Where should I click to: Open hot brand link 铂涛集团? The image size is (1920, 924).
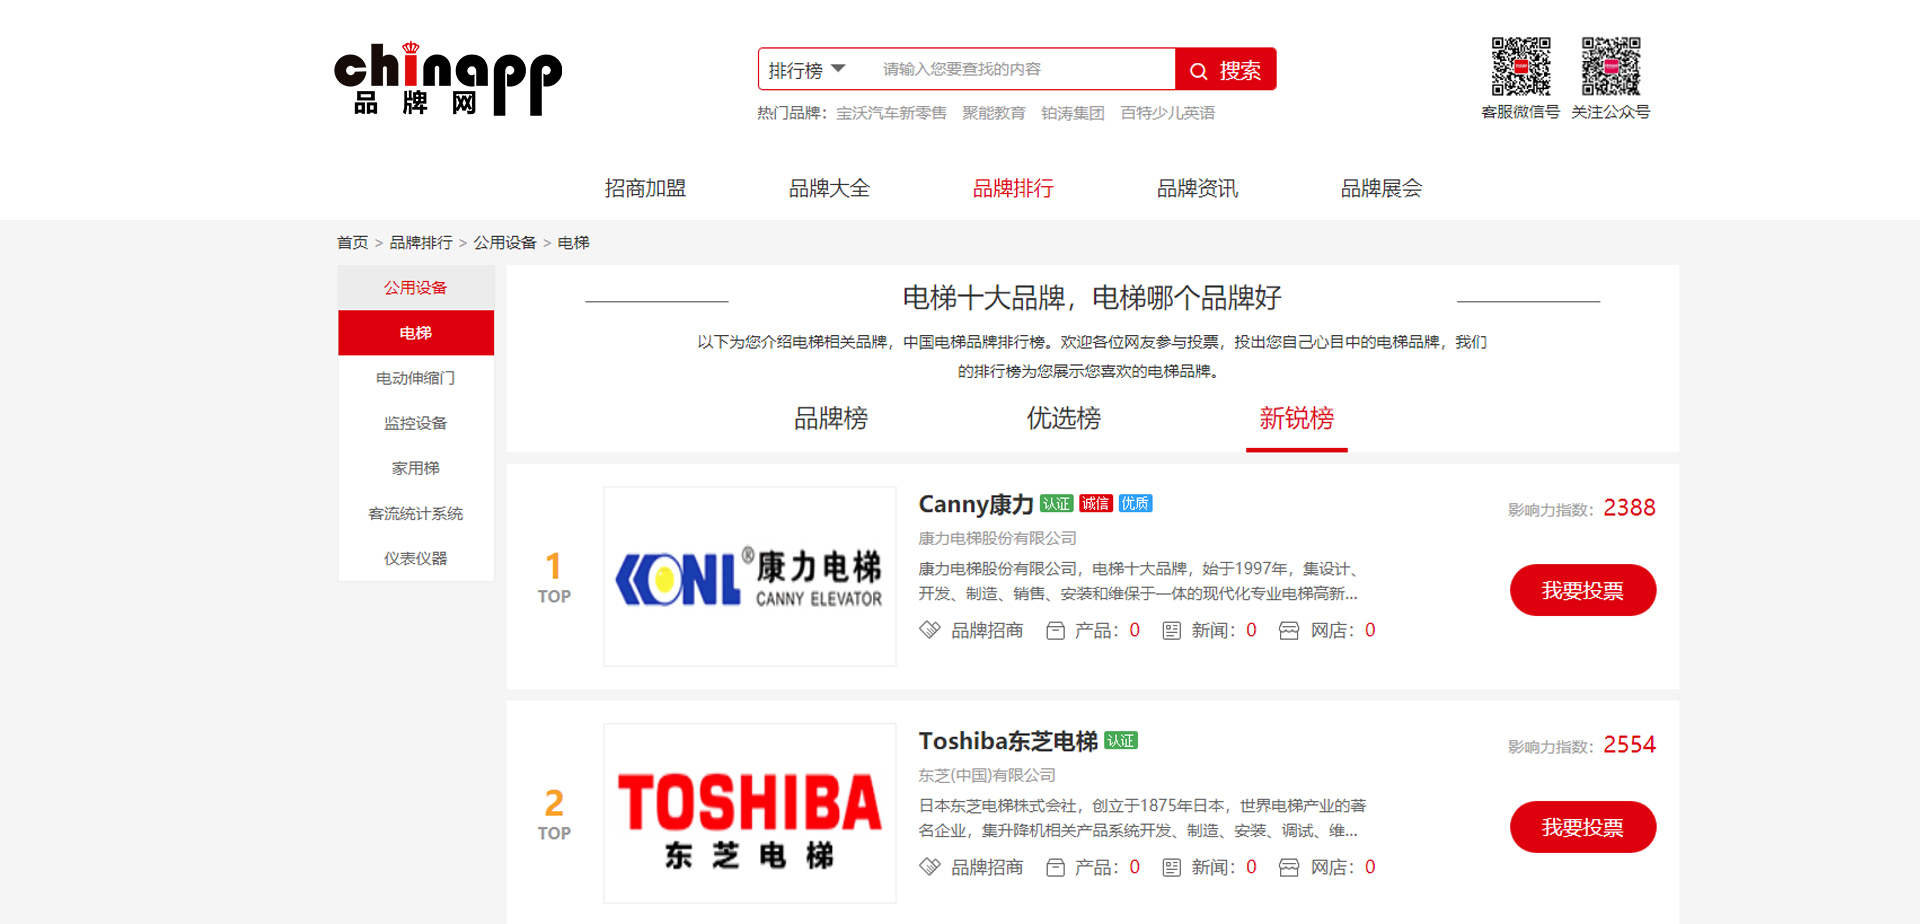click(1072, 113)
